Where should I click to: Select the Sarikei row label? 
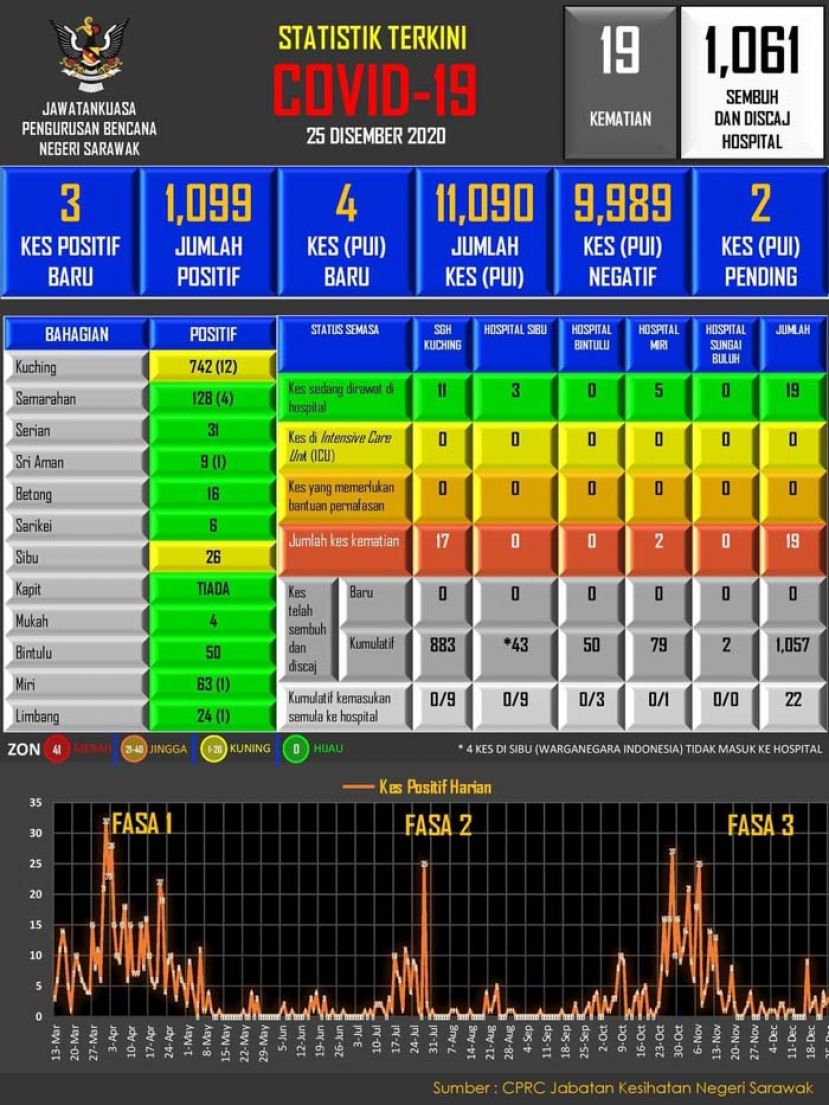click(77, 526)
